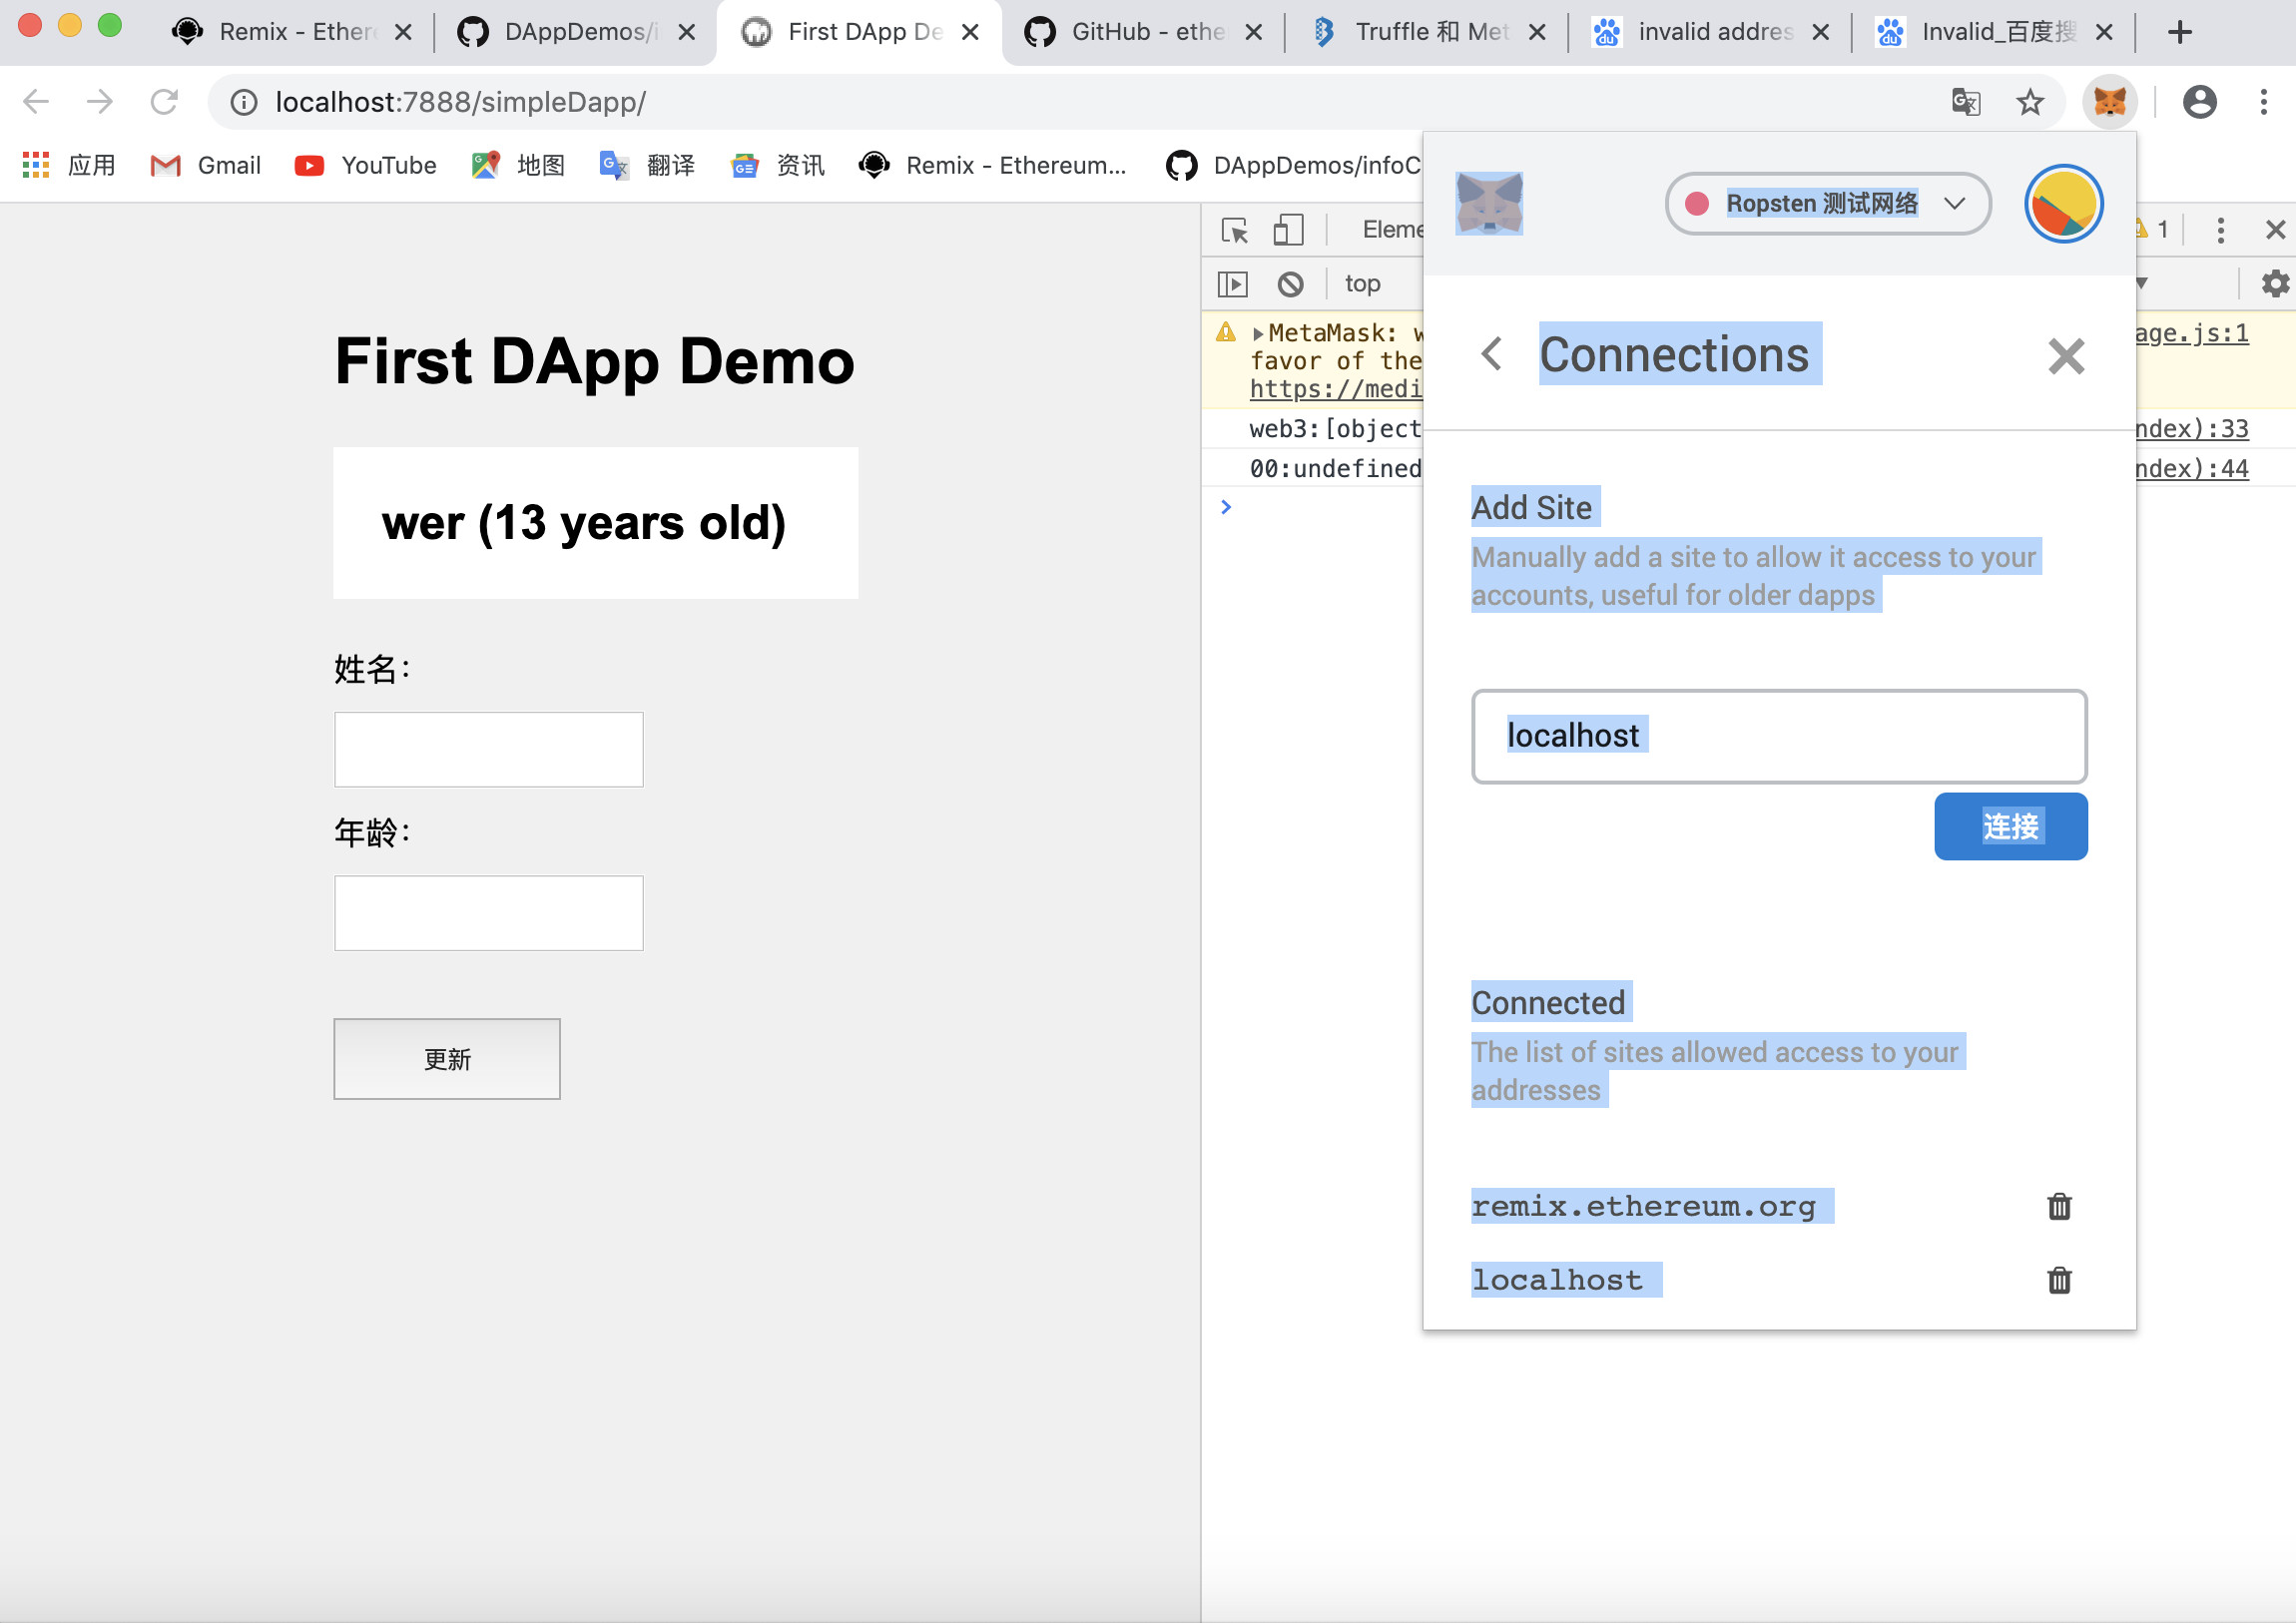The image size is (2296, 1623).
Task: Select the remix.ethereum.org entry text
Action: coord(1643,1207)
